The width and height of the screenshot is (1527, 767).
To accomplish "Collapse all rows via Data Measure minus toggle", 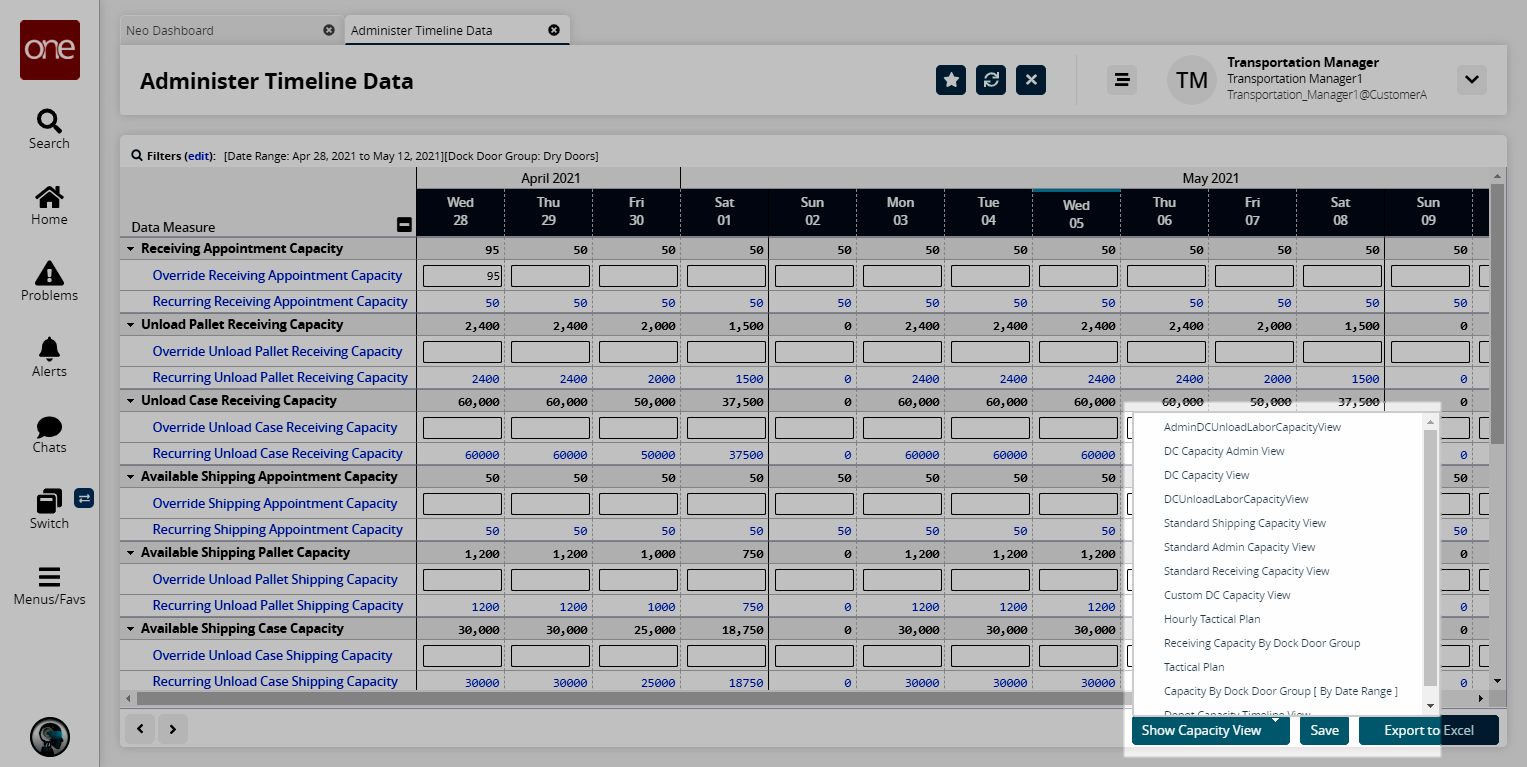I will point(404,225).
